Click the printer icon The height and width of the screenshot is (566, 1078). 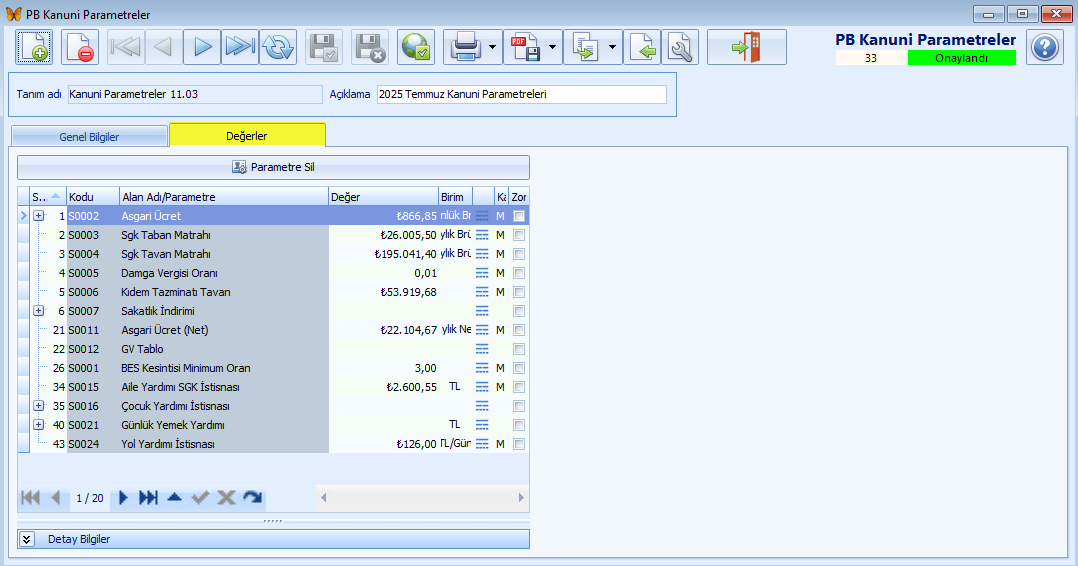click(465, 47)
